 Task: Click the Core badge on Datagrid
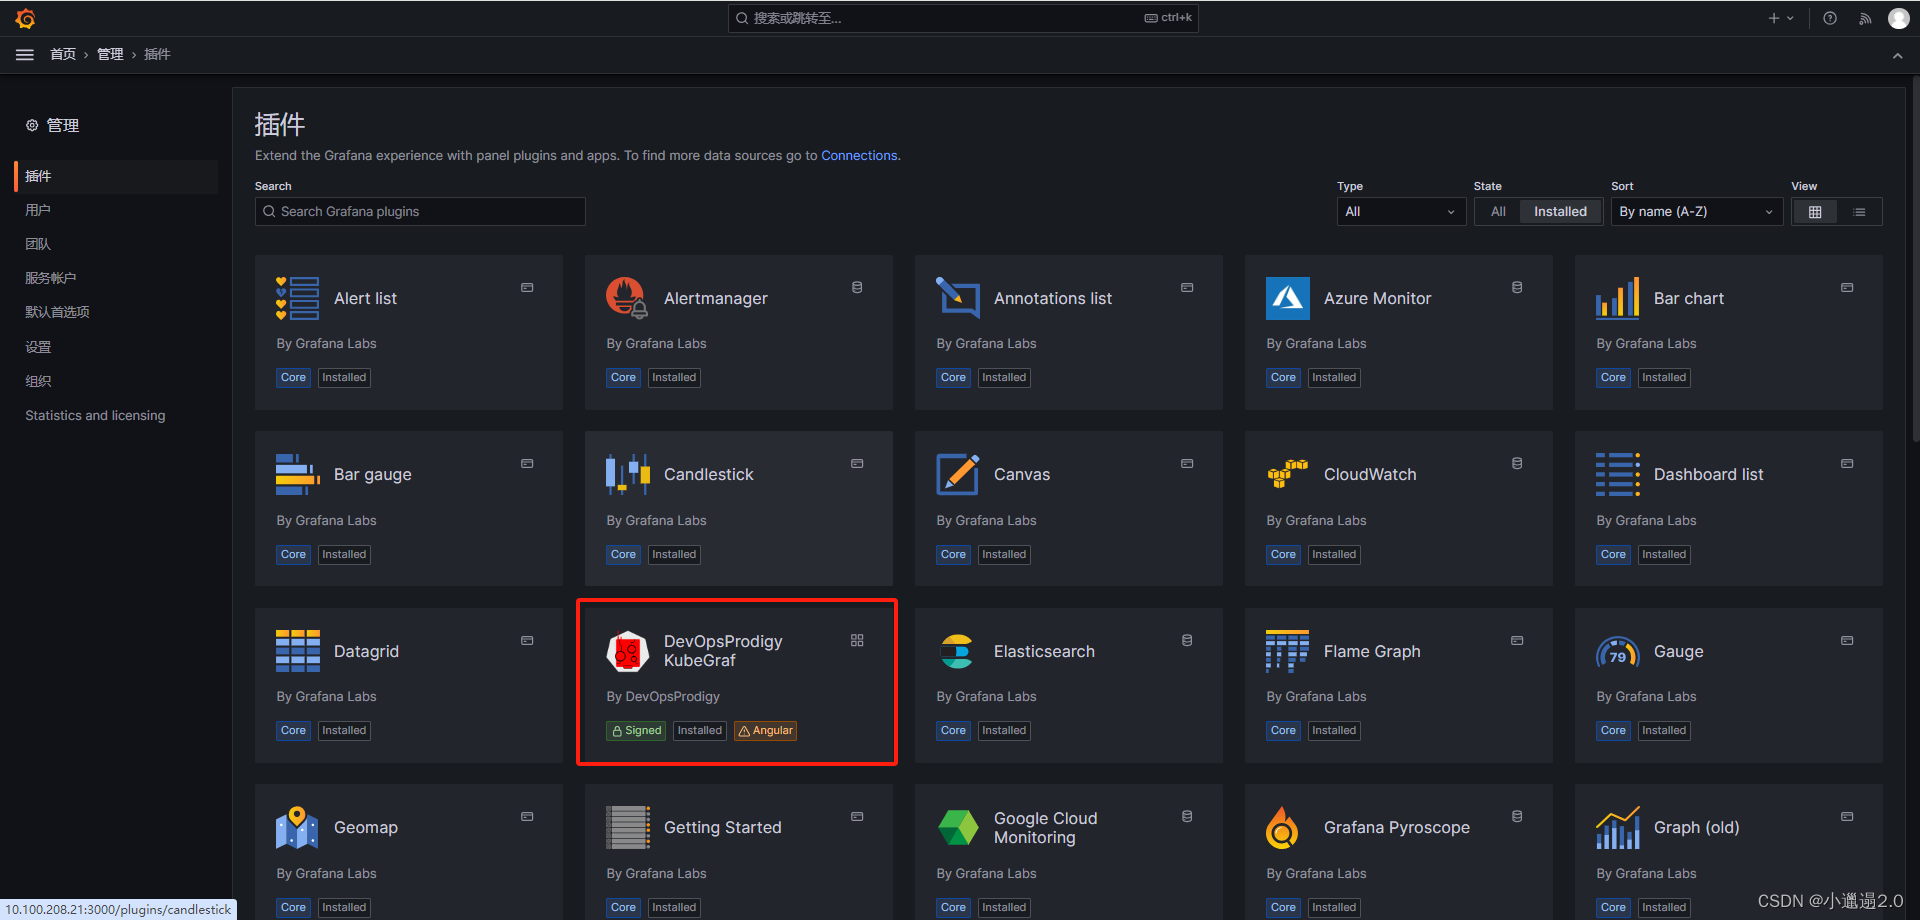click(x=293, y=731)
